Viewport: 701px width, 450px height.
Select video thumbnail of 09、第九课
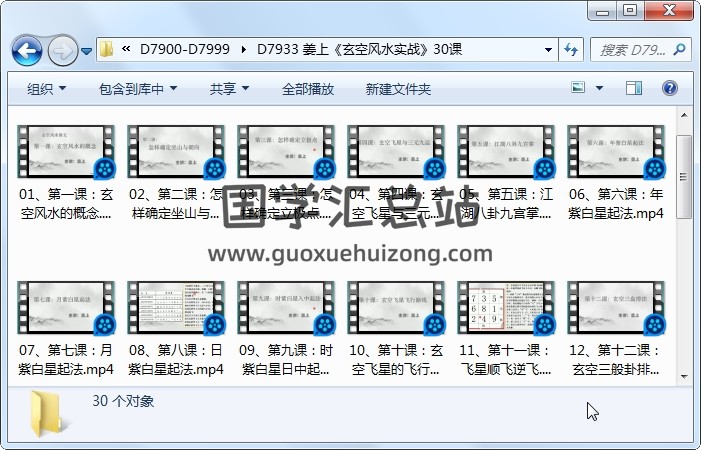coord(286,308)
